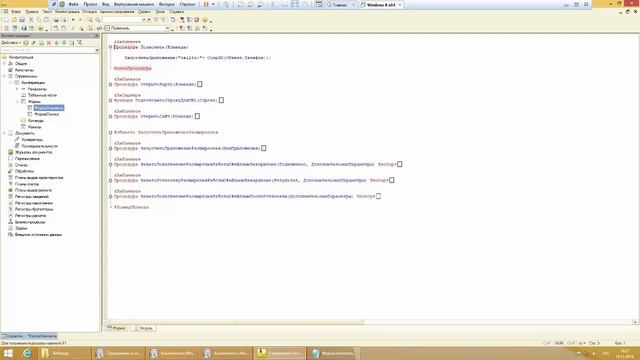Screen dimensions: 640x360
Task: Expand the ОткрытьКарту procedure fold marker
Action: pos(111,84)
